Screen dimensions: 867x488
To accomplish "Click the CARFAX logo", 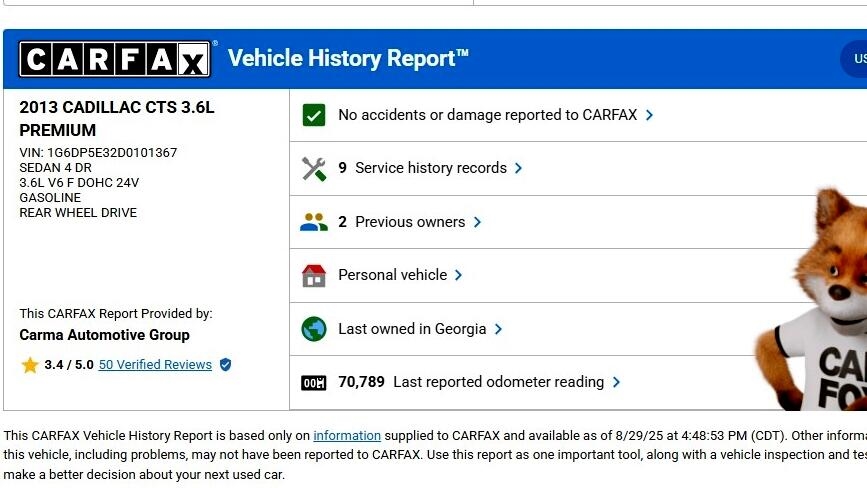I will point(114,60).
